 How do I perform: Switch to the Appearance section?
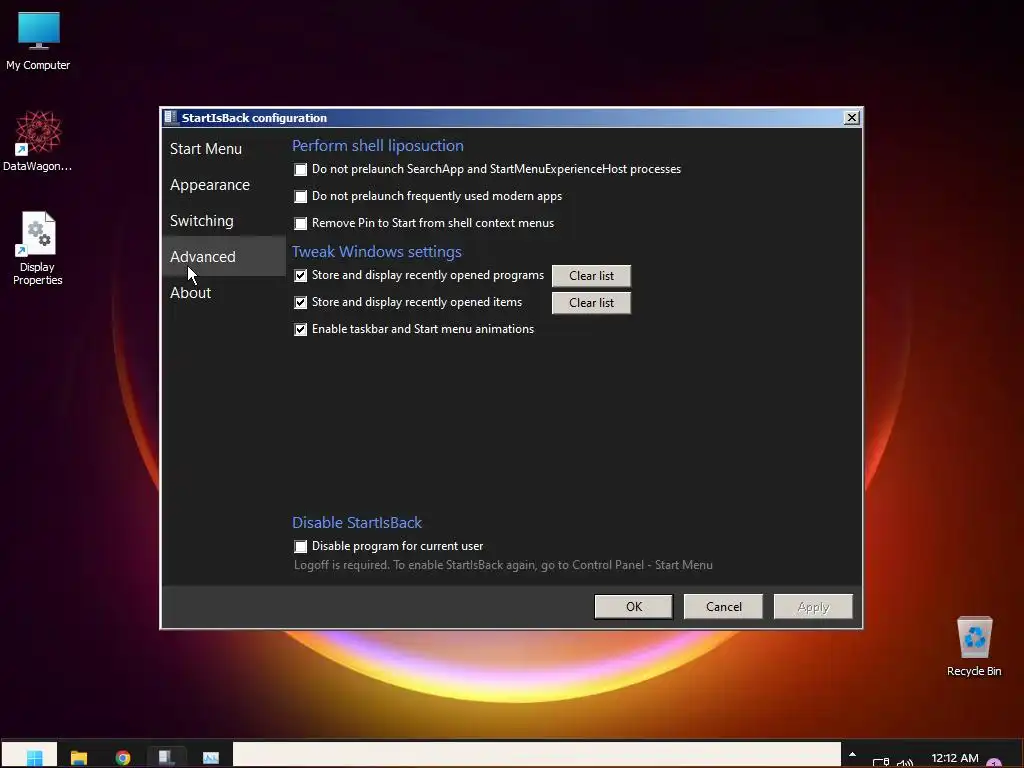(210, 185)
